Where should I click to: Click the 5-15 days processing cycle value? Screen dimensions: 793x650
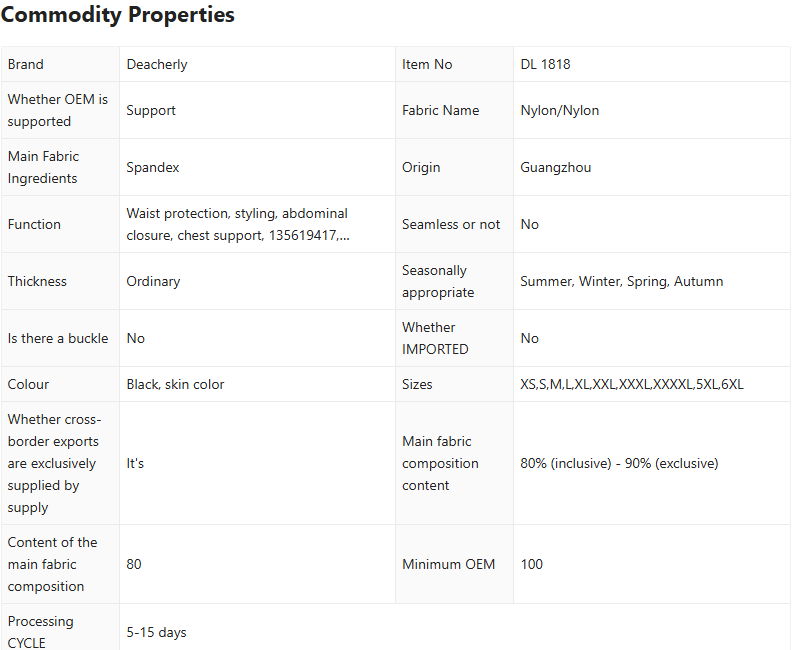[156, 632]
